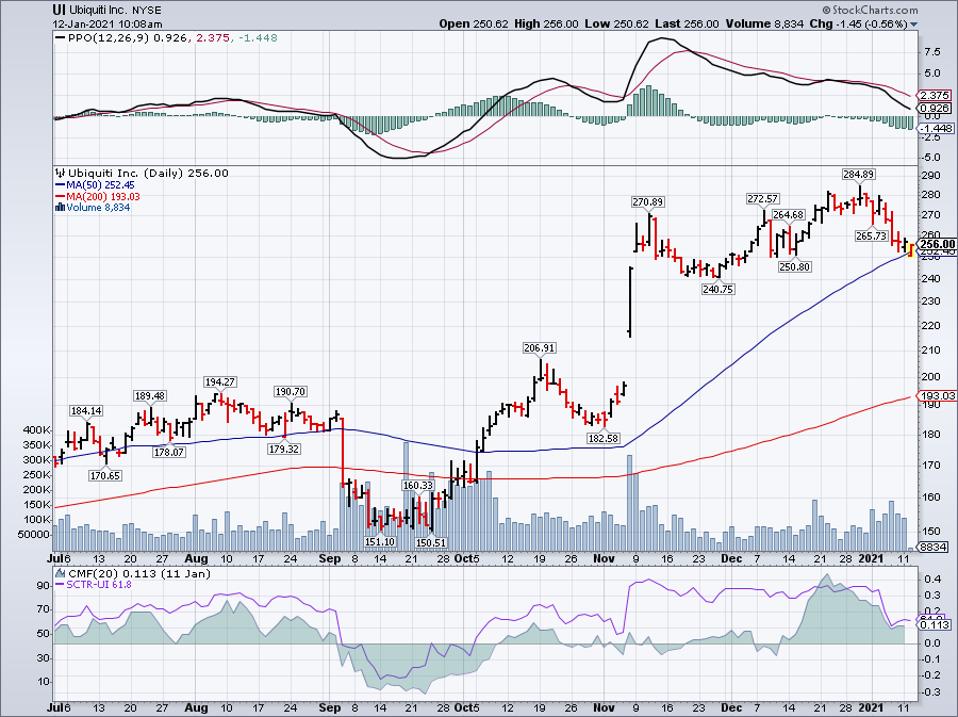
Task: Open the blue dropdown arrow beside Chg
Action: click(913, 24)
